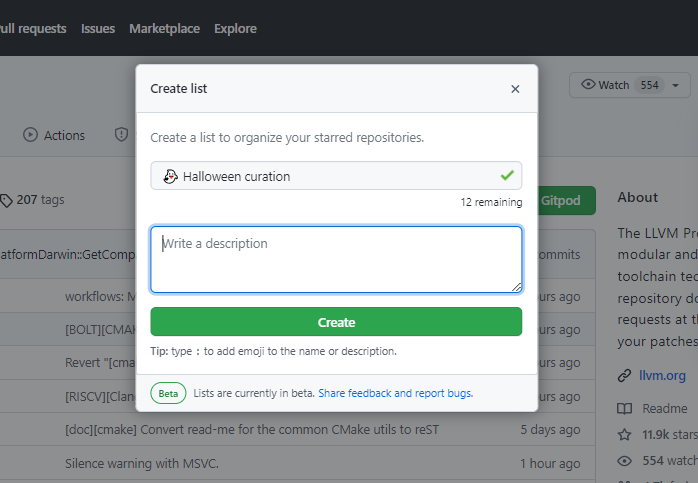The image size is (698, 483).
Task: Click the 'workflows:' commit message row
Action: (101, 296)
